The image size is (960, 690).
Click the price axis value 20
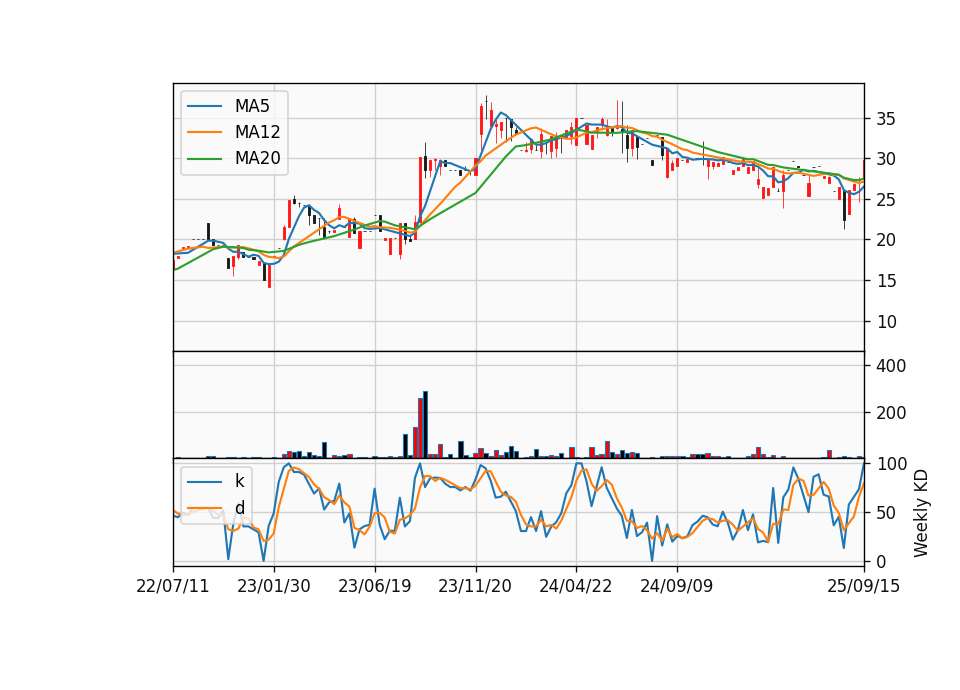coord(885,240)
